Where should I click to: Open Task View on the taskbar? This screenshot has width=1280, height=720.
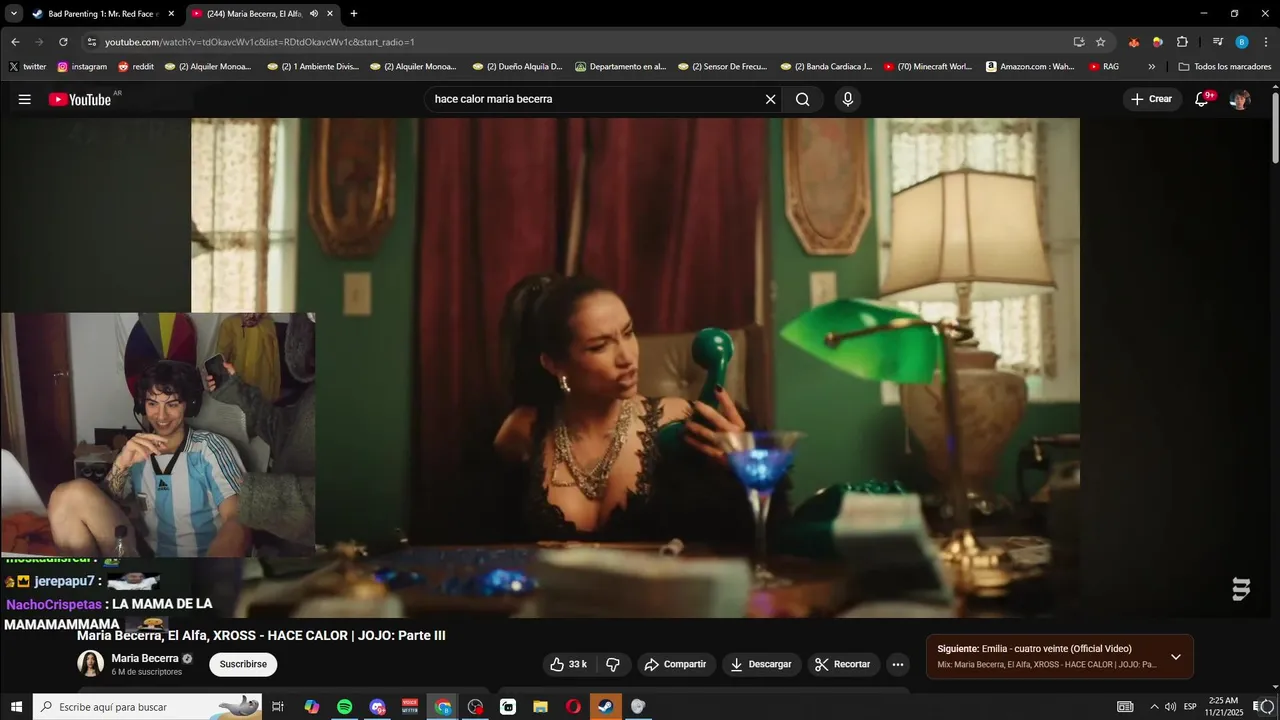(278, 707)
